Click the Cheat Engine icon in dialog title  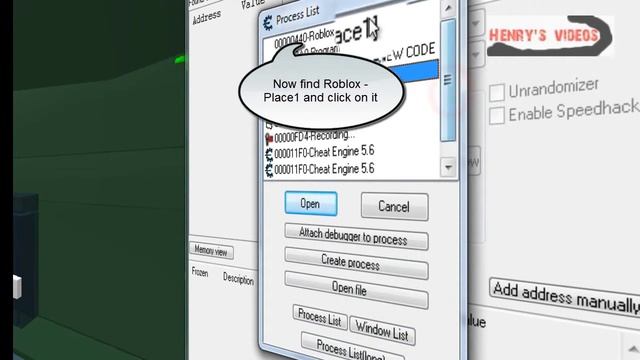268,23
